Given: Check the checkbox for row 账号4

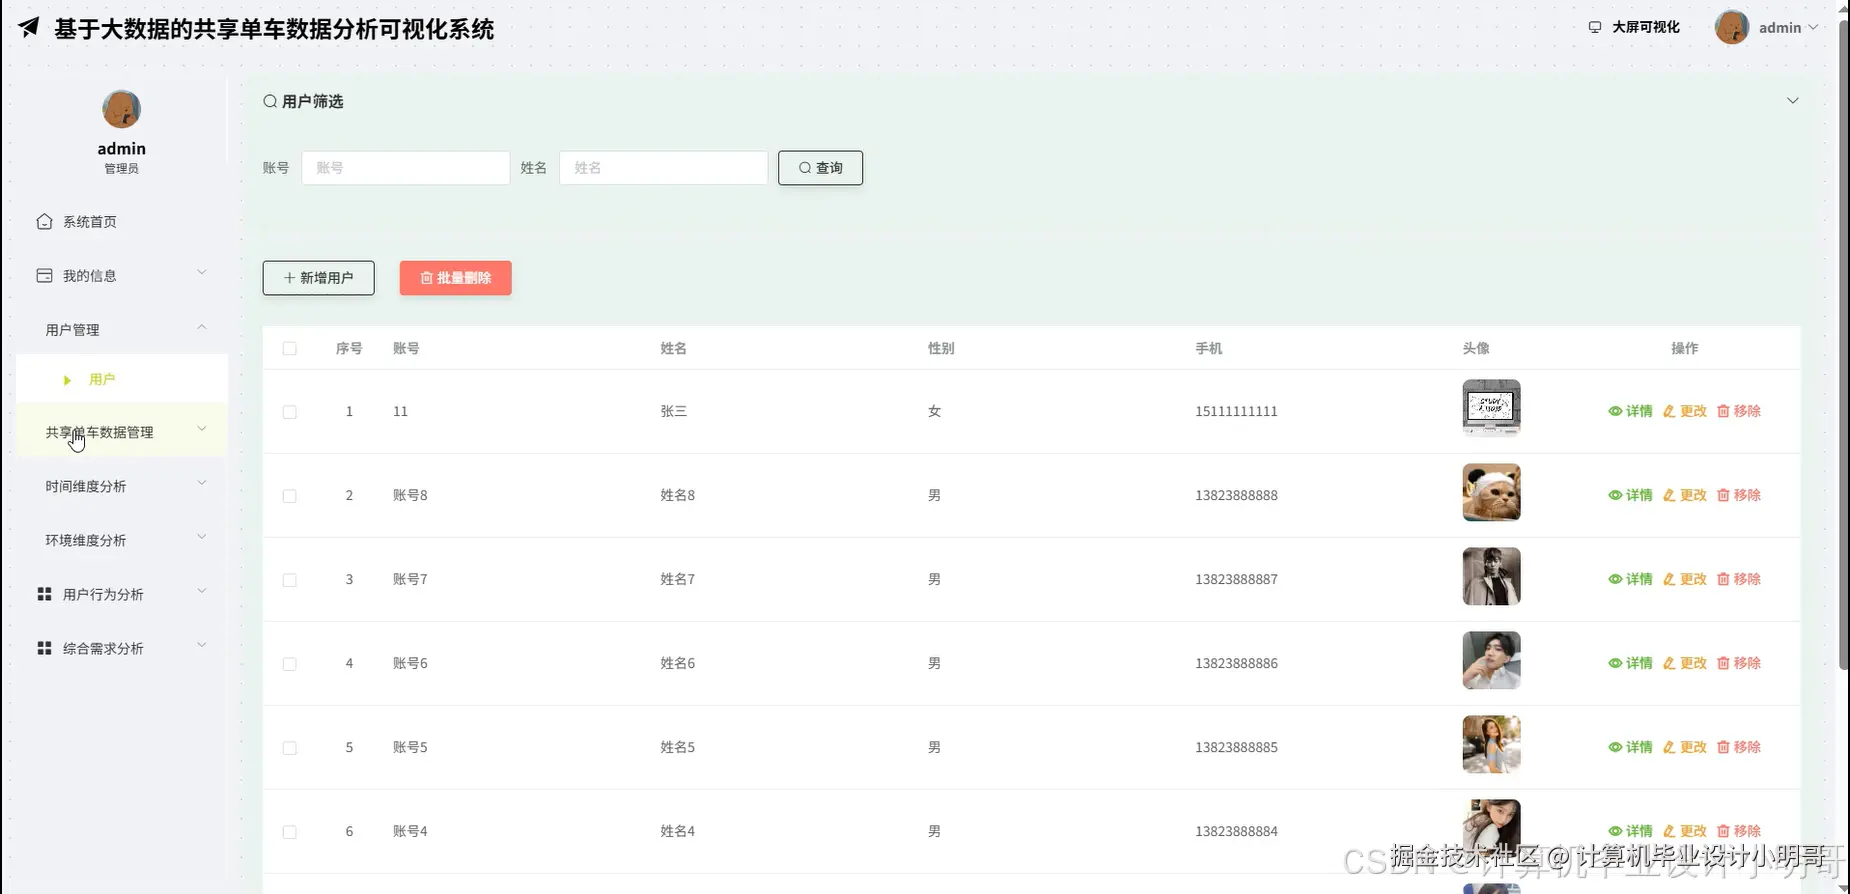Looking at the screenshot, I should tap(289, 831).
